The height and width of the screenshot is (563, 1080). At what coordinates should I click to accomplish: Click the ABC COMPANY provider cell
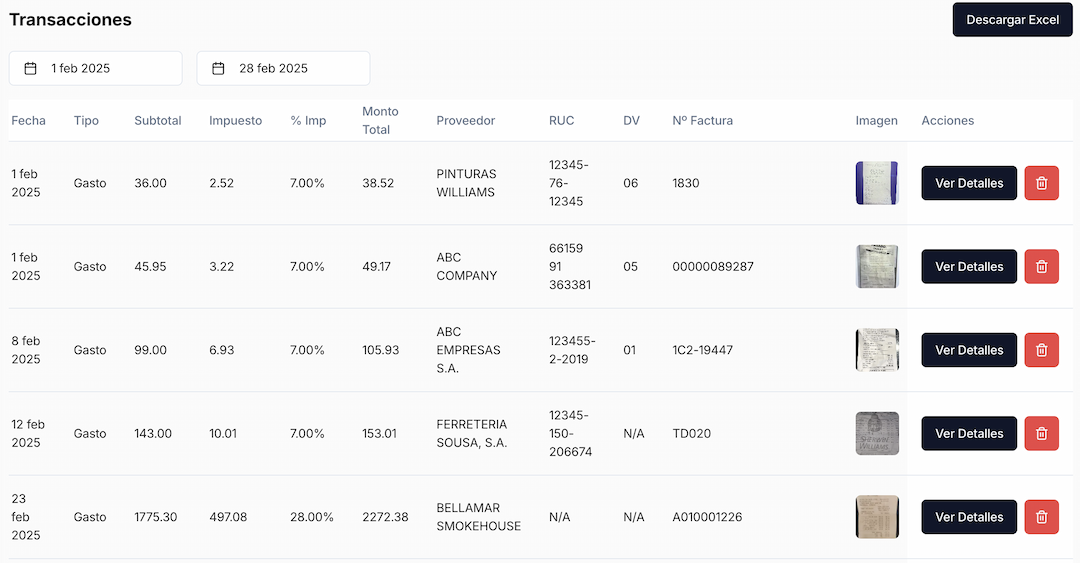click(466, 267)
